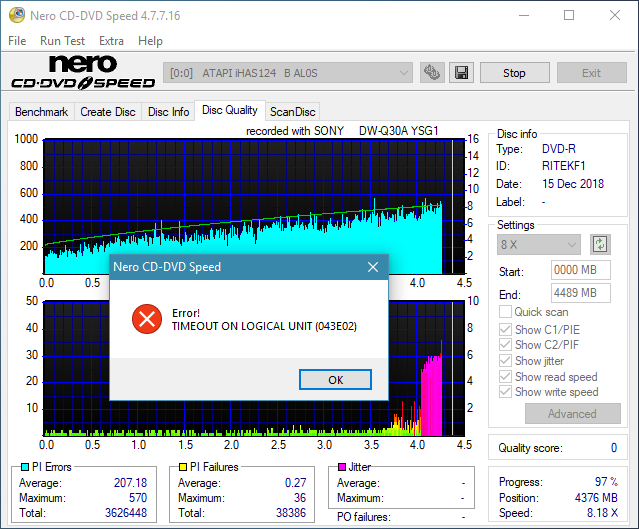Click the PI Errors average 207.18

(x=130, y=483)
